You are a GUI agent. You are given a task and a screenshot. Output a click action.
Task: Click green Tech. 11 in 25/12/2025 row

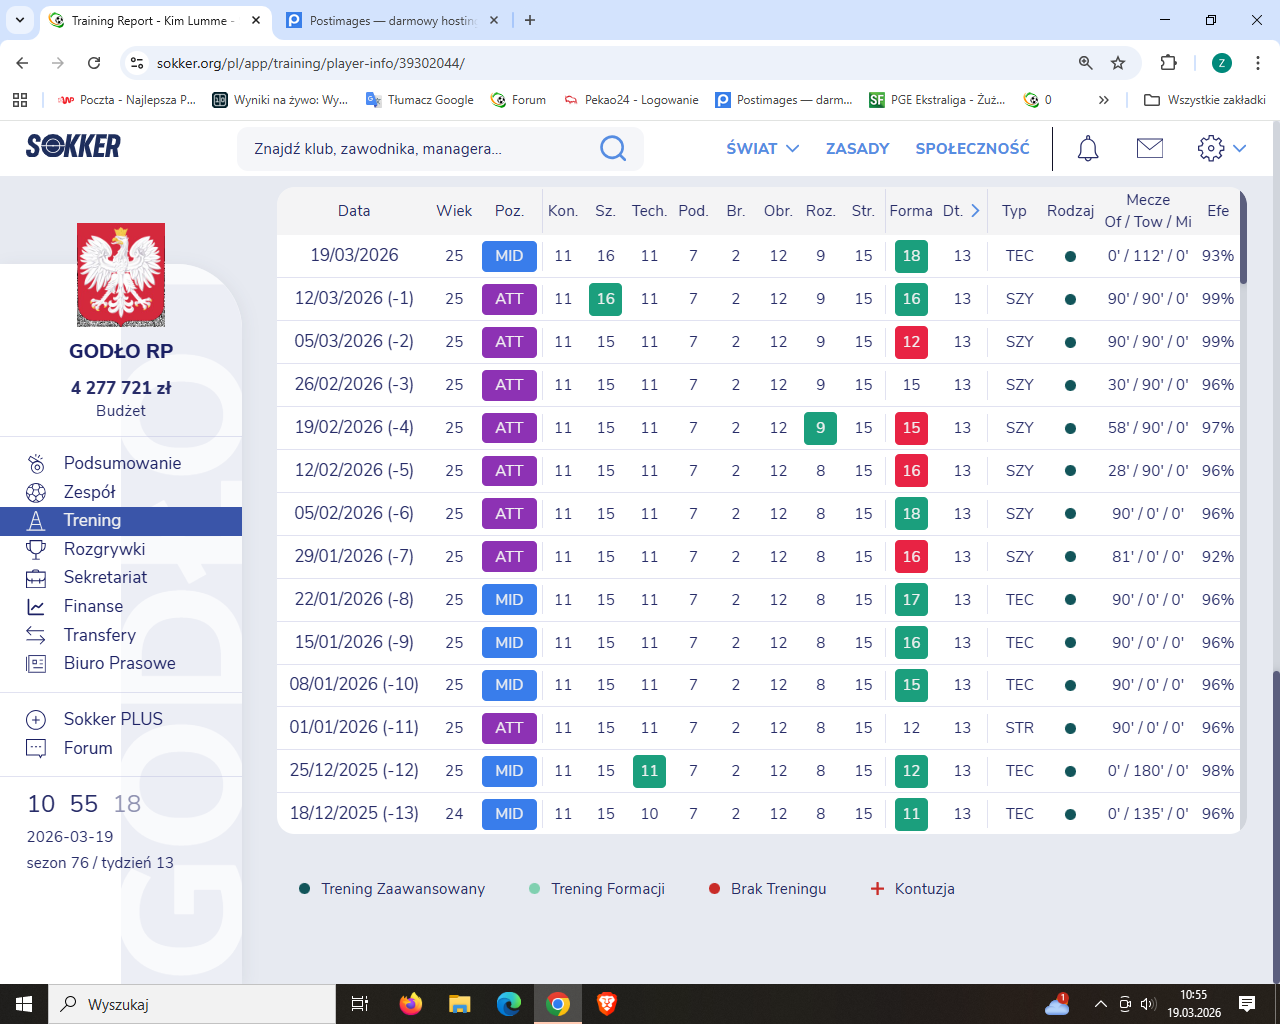click(x=649, y=771)
